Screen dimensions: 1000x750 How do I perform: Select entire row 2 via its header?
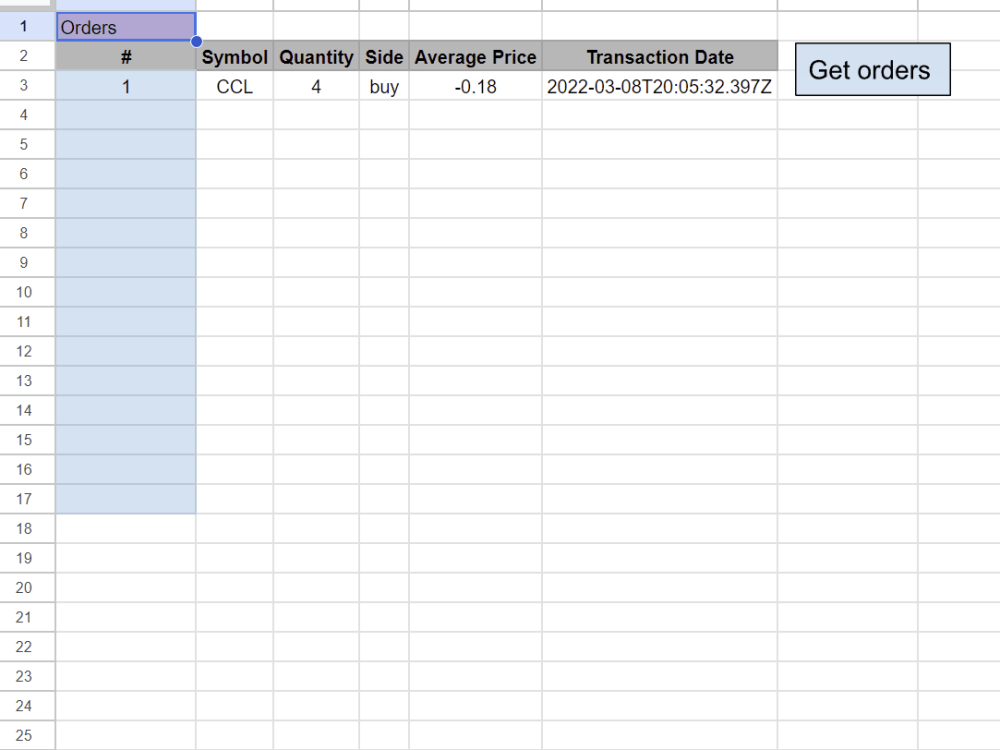(27, 56)
